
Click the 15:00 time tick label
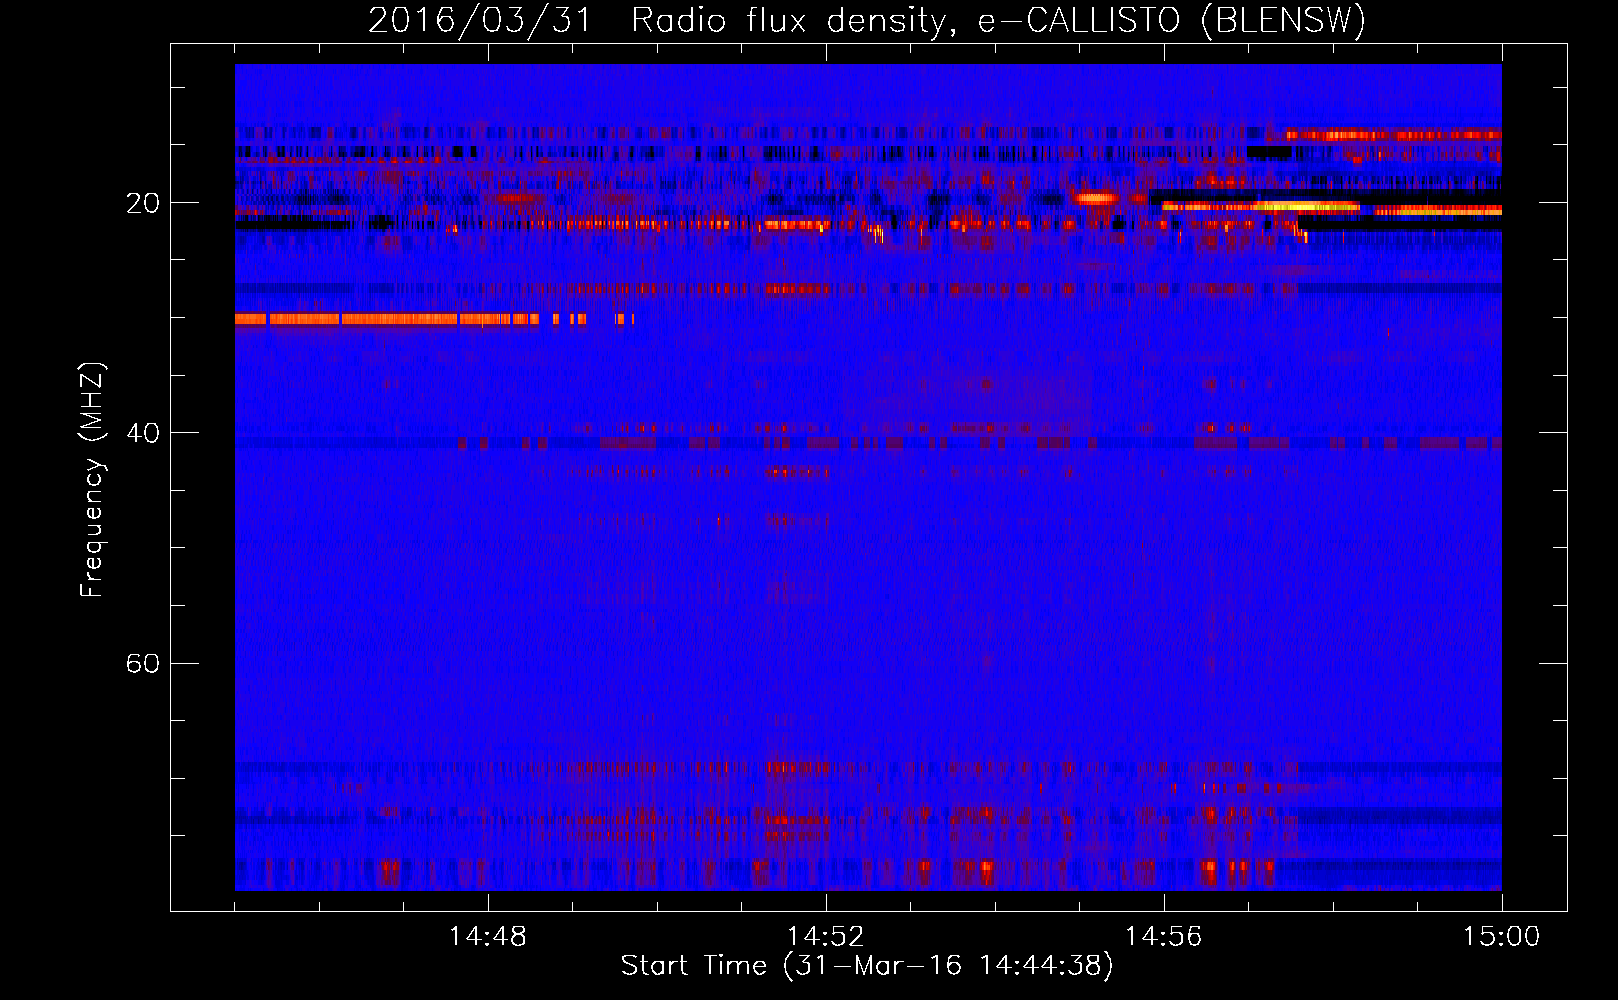[1502, 937]
